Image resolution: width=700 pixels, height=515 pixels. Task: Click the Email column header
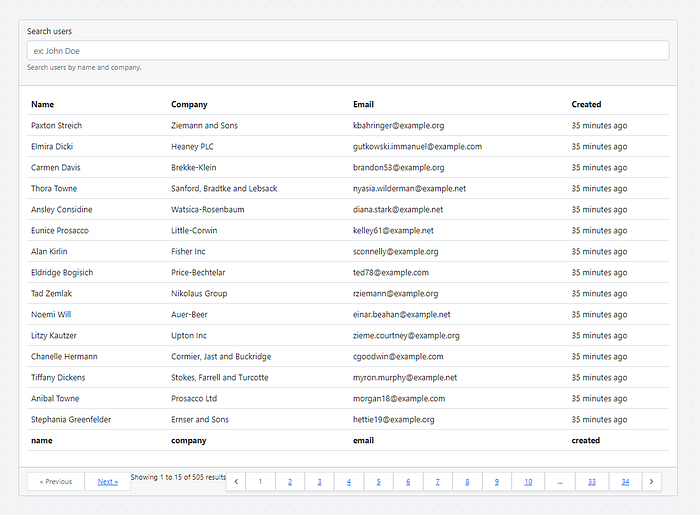(363, 104)
